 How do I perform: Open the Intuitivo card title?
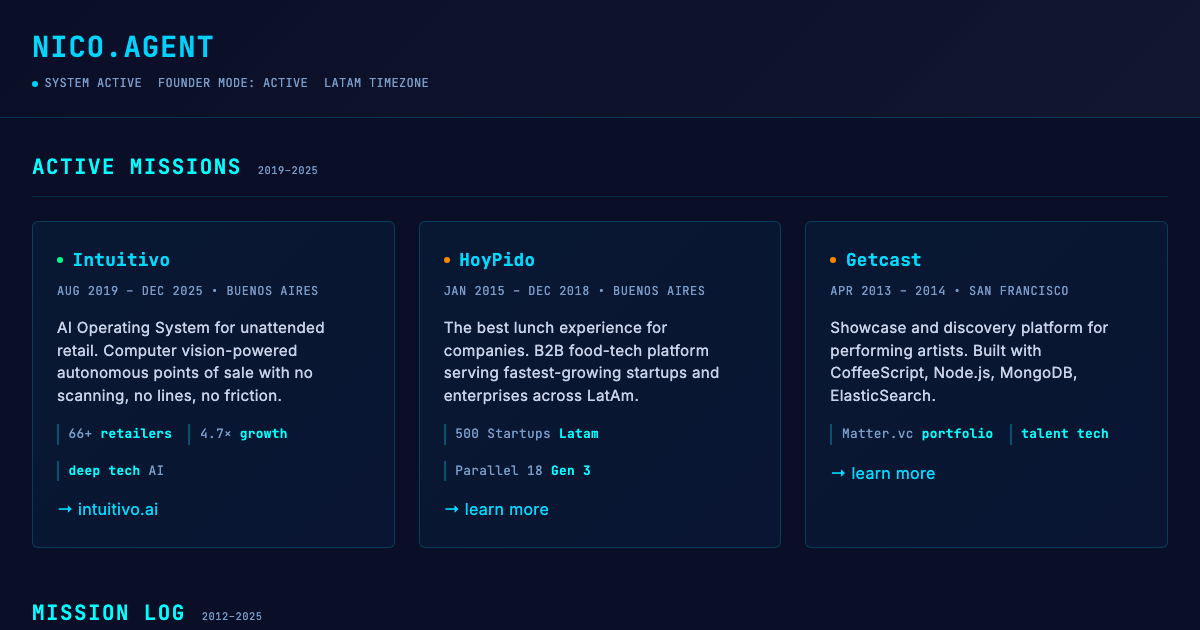point(121,260)
